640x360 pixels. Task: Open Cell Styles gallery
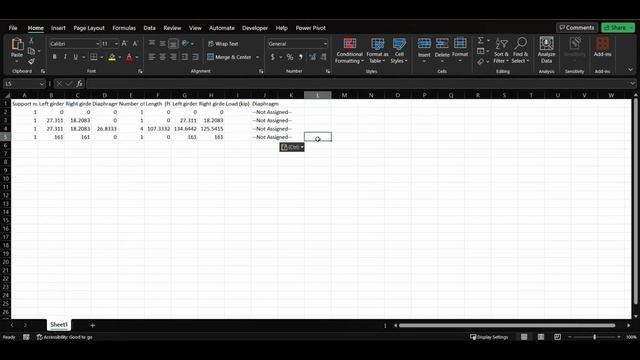click(399, 50)
